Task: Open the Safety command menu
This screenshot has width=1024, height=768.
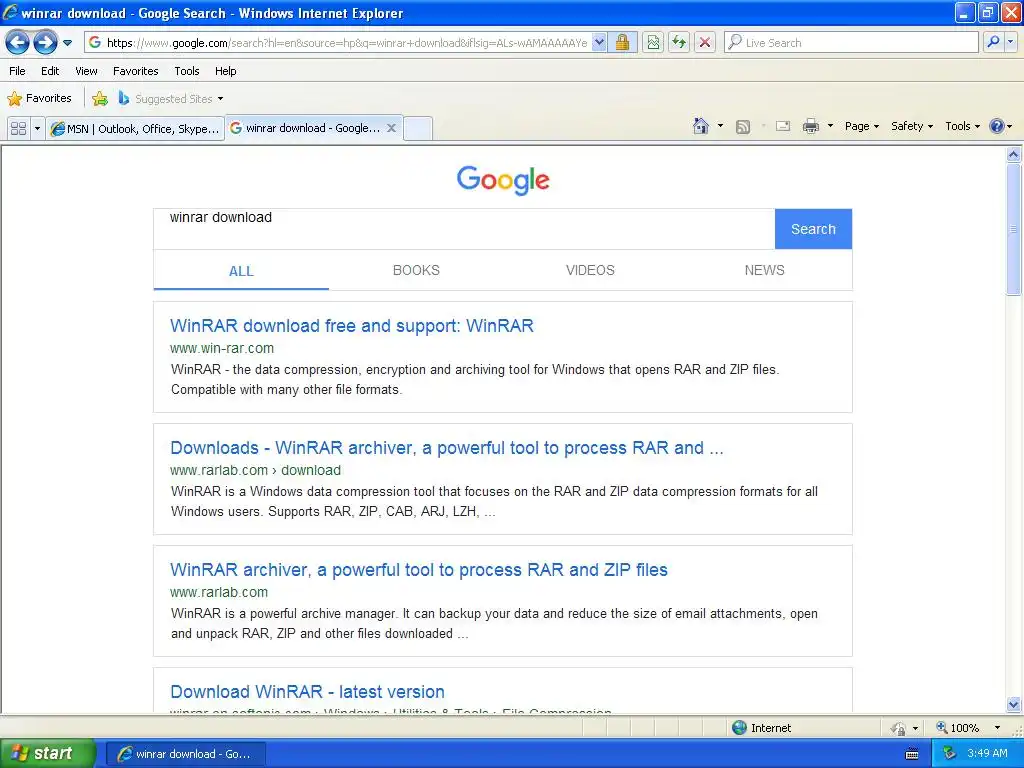Action: click(x=912, y=126)
